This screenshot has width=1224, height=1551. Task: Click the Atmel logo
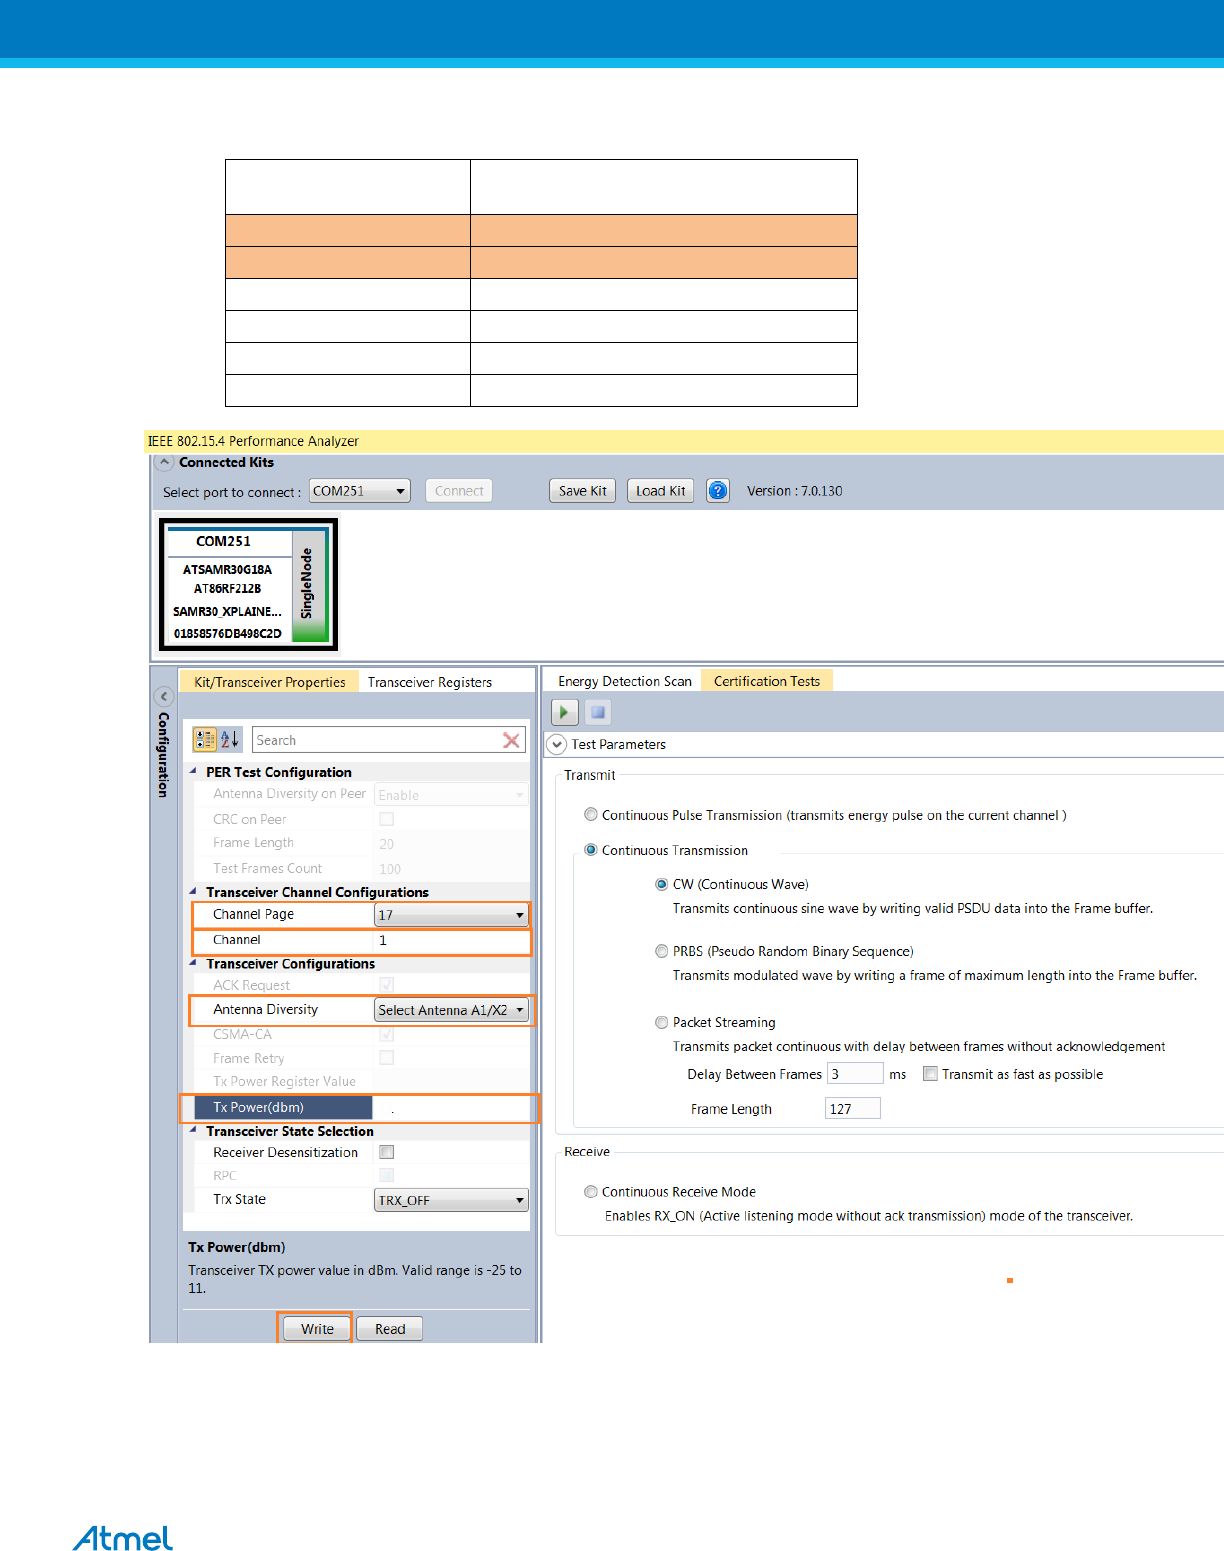pyautogui.click(x=123, y=1538)
